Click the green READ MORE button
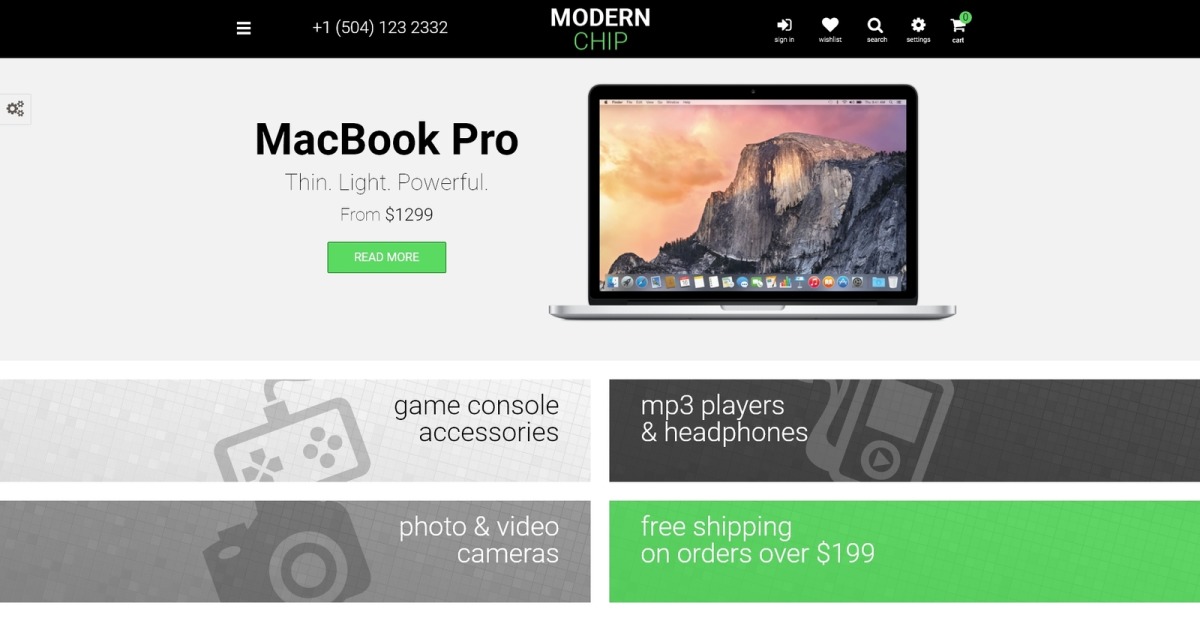The width and height of the screenshot is (1200, 627). click(x=386, y=257)
